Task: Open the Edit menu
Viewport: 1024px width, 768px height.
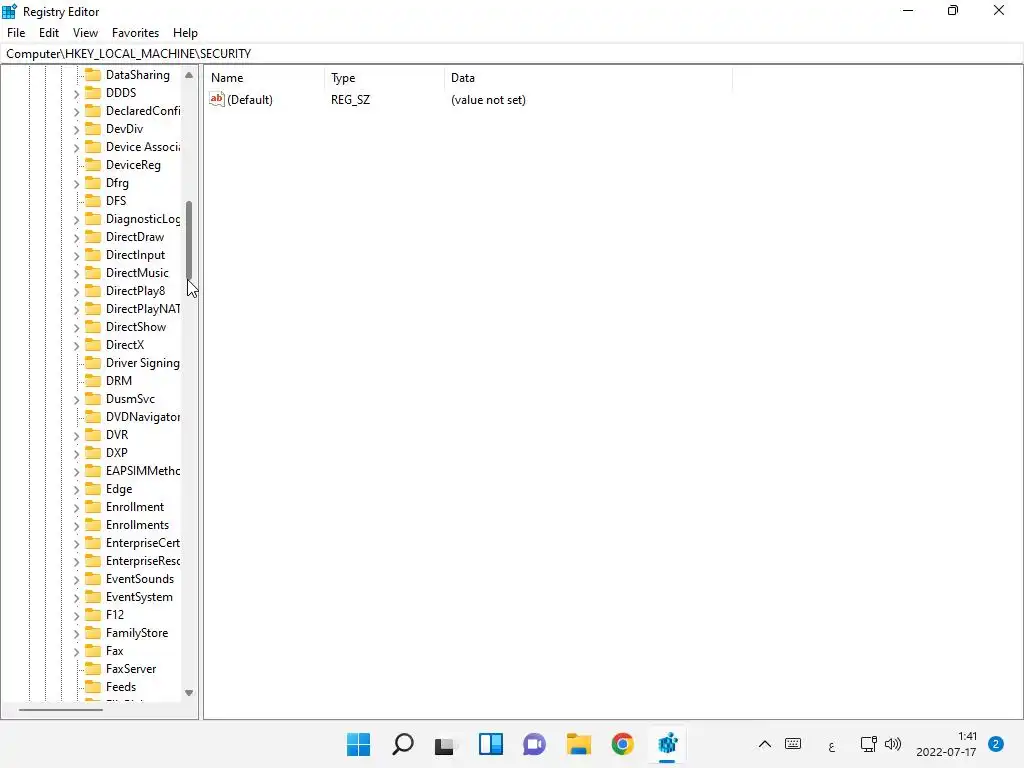Action: (49, 33)
